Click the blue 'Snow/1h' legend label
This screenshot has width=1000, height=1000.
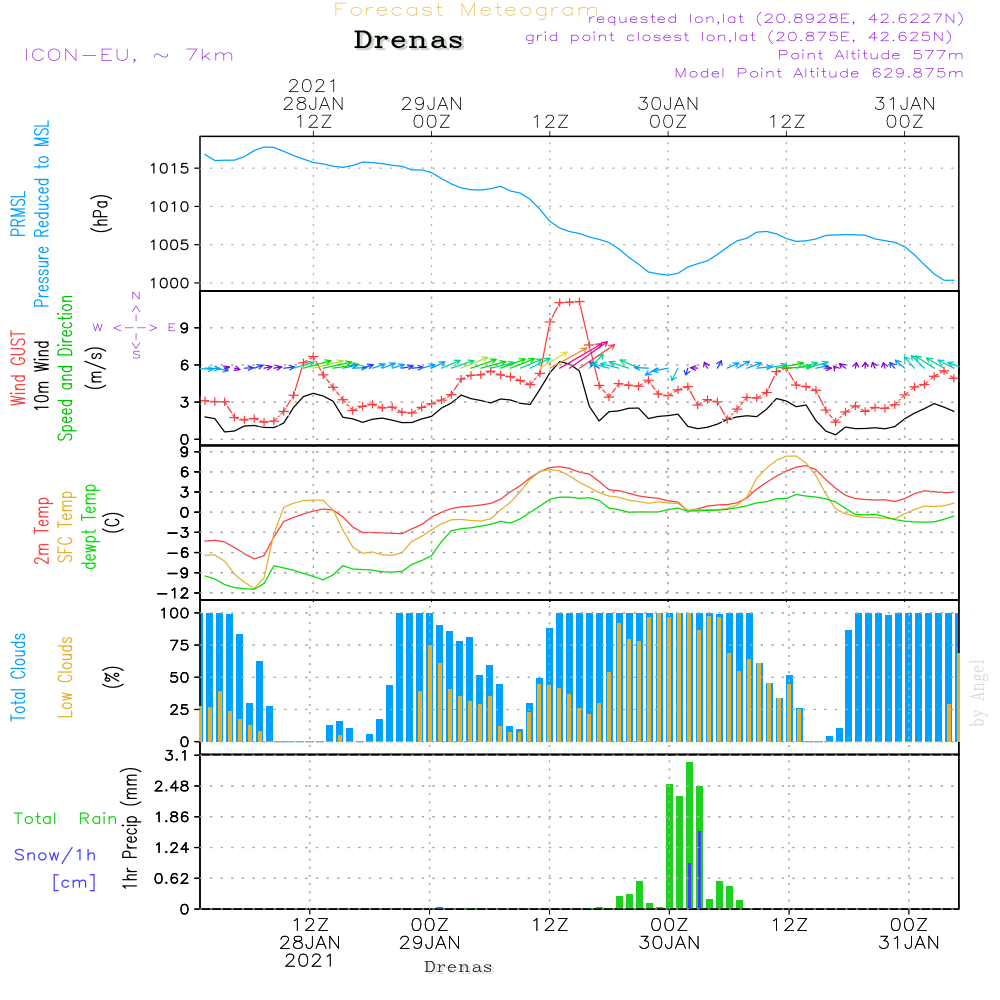[x=55, y=855]
